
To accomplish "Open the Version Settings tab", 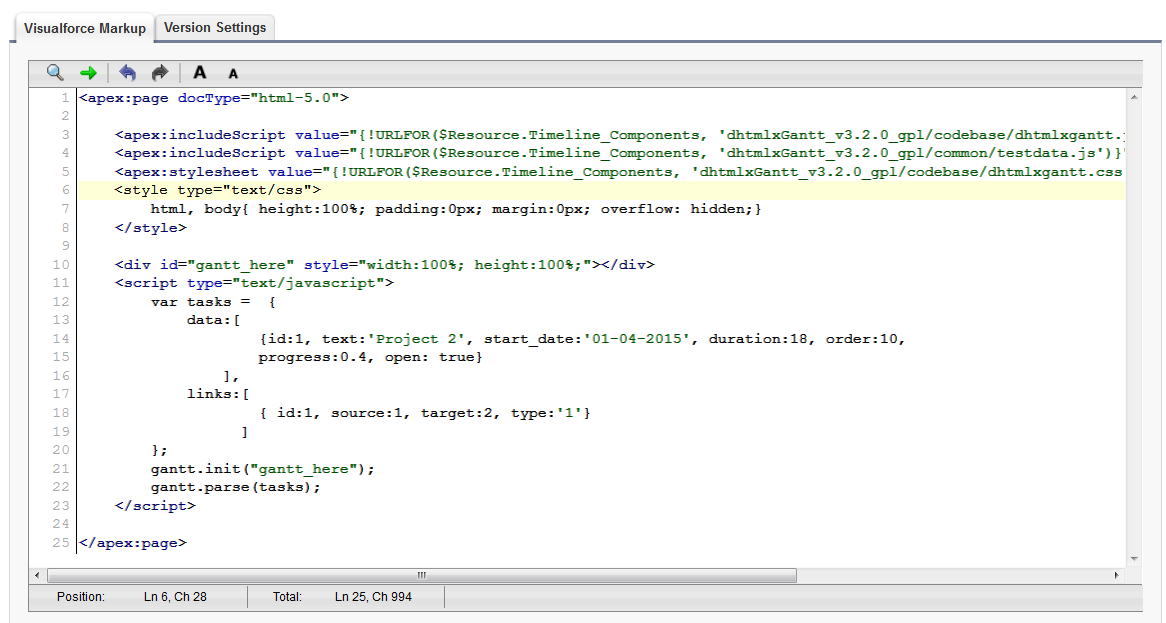I will [x=215, y=28].
